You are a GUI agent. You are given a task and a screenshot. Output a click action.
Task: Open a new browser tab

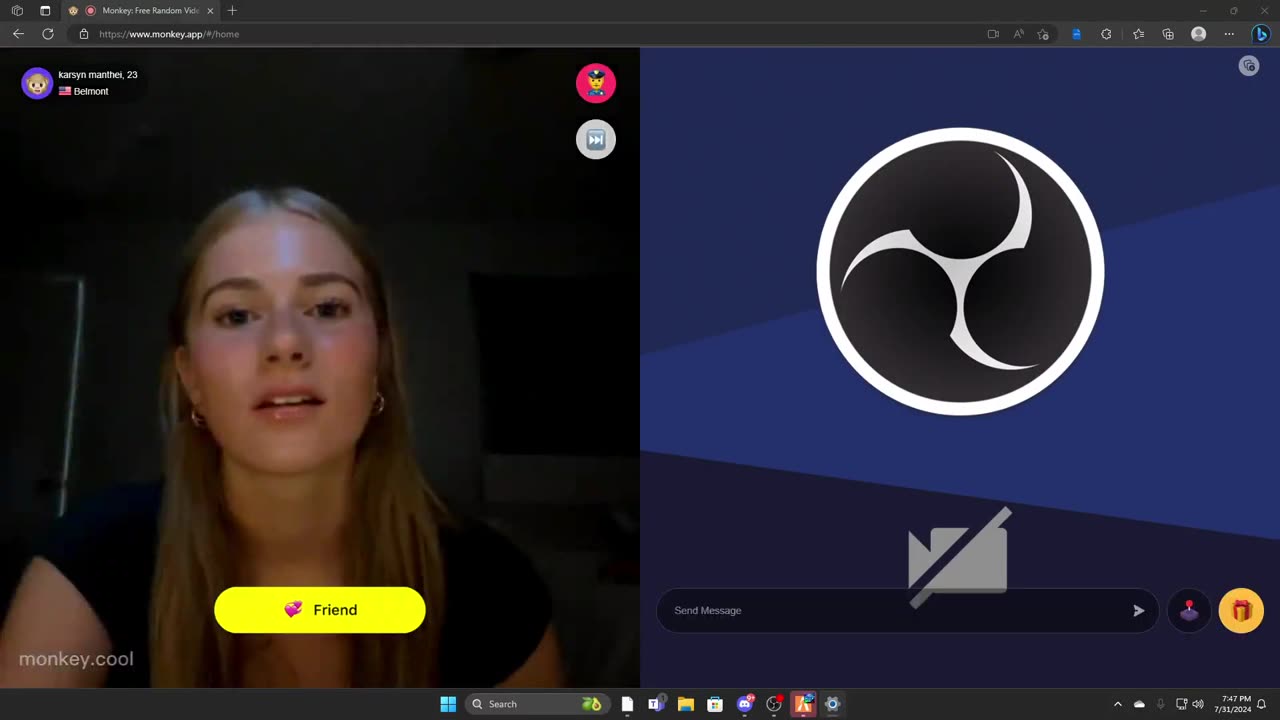pos(232,10)
